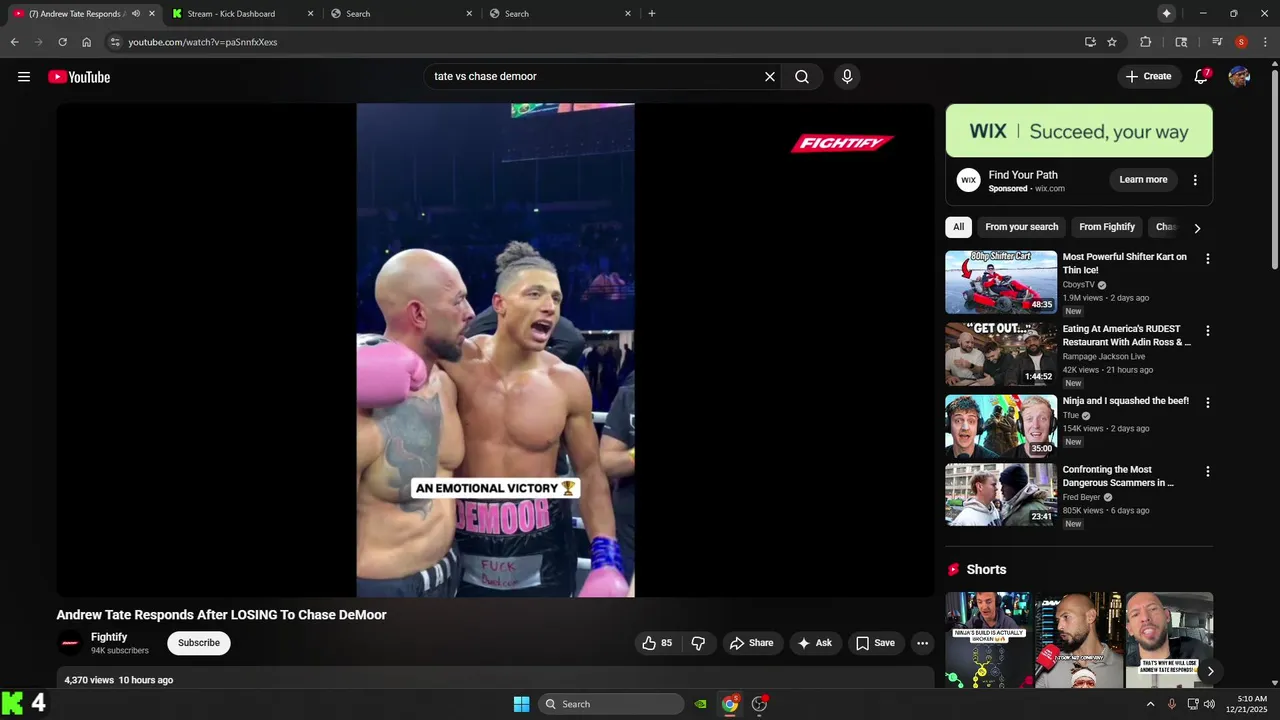Click the Create button
The height and width of the screenshot is (720, 1280).
click(1148, 76)
